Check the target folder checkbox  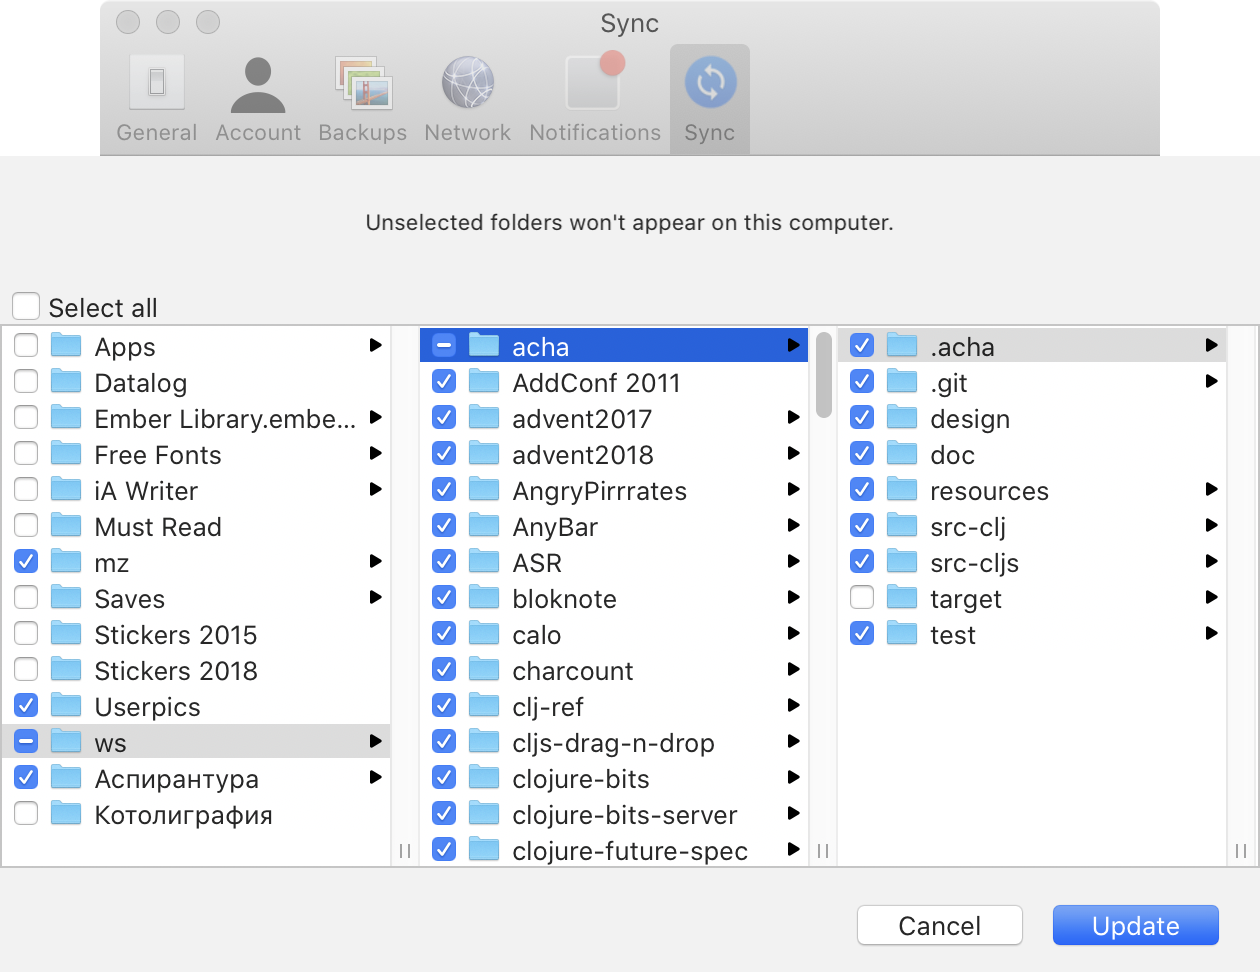pos(862,598)
